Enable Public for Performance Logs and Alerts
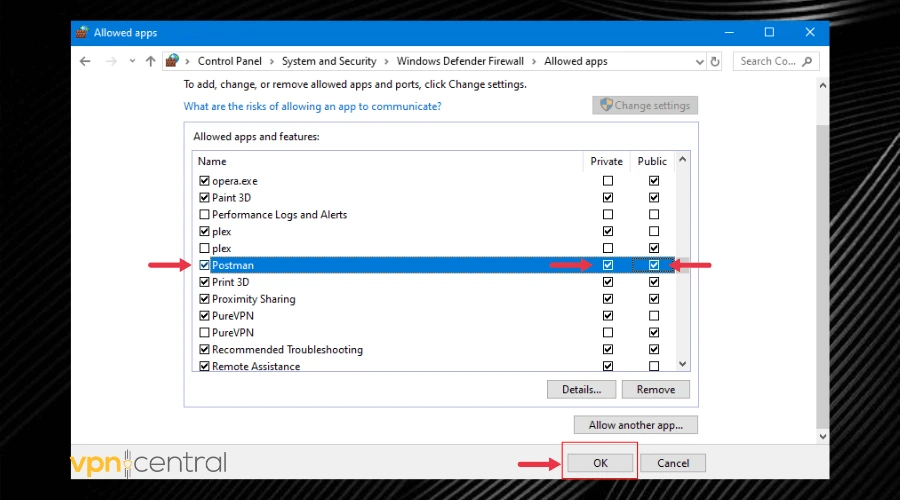 coord(654,215)
